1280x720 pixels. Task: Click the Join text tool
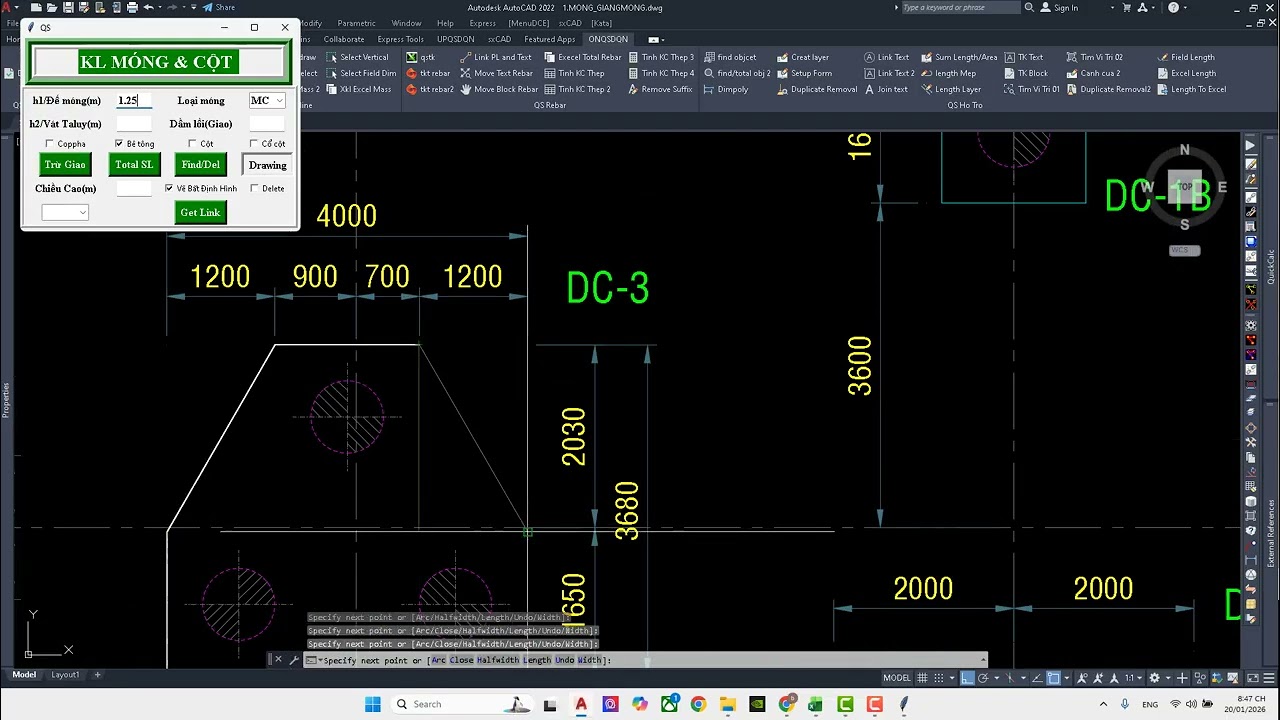tap(885, 89)
